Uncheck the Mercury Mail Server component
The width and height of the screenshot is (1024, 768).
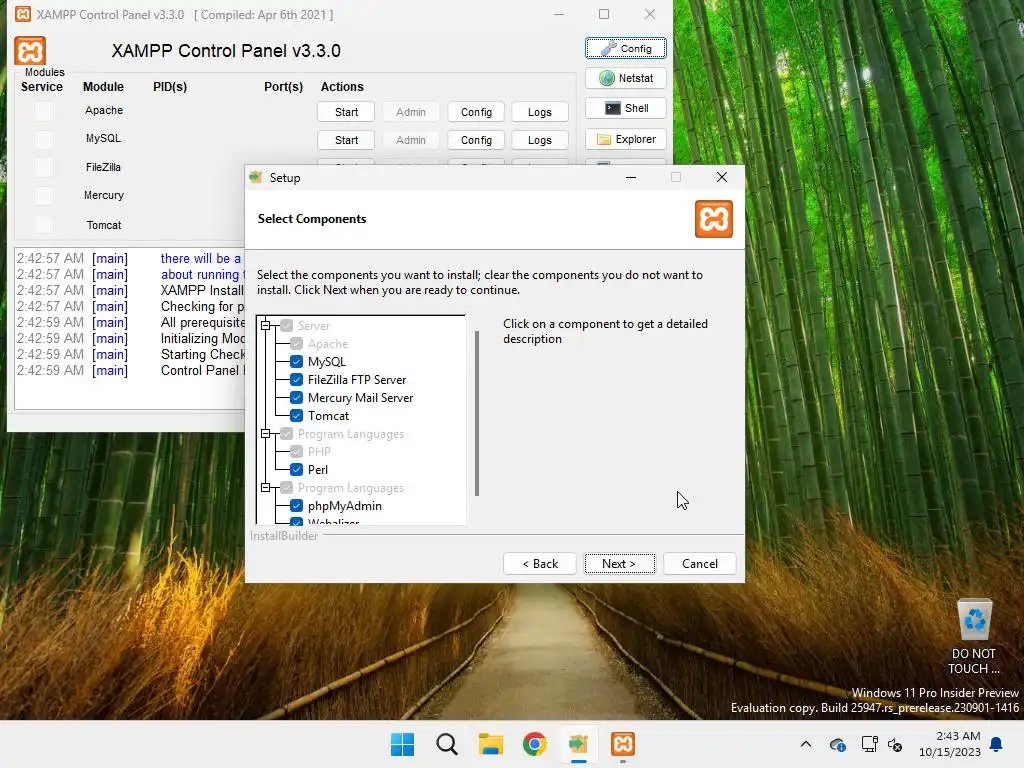click(x=296, y=398)
